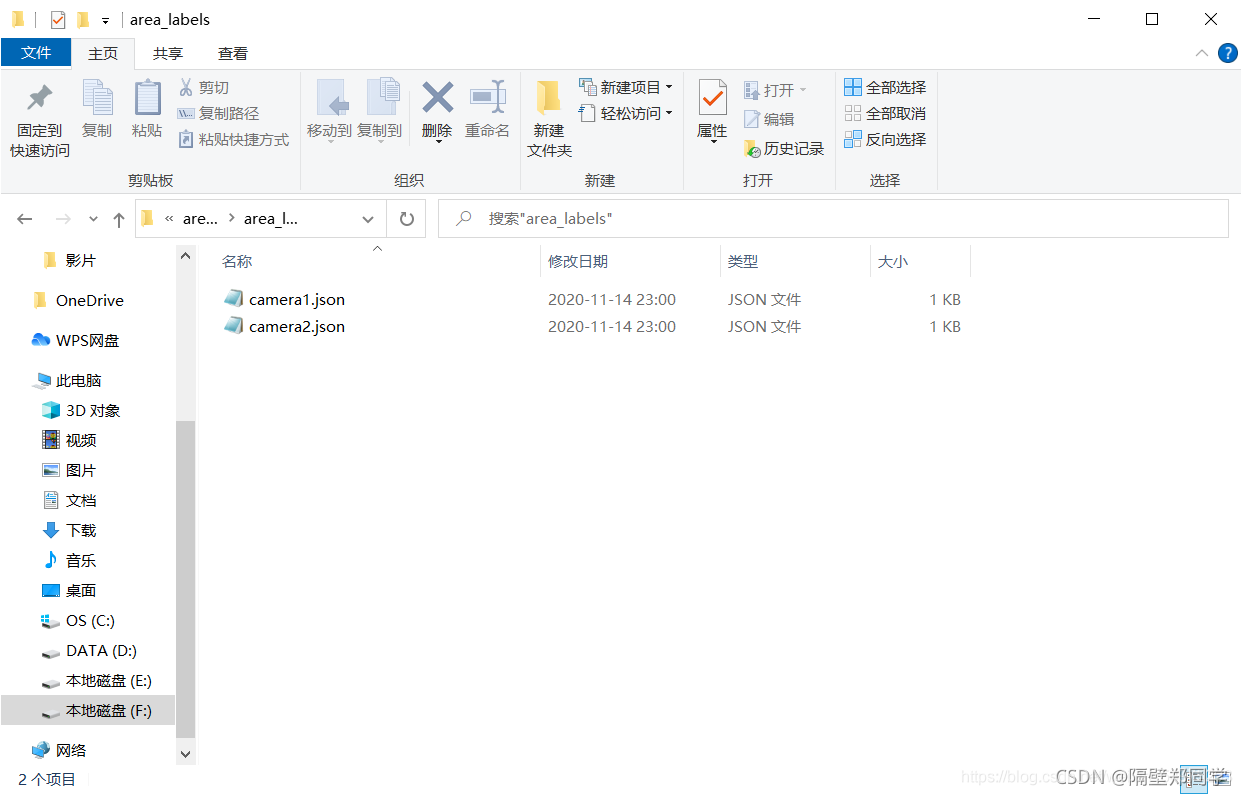Viewport: 1242px width, 795px height.
Task: Create a folder with the New Folder icon
Action: tap(548, 113)
